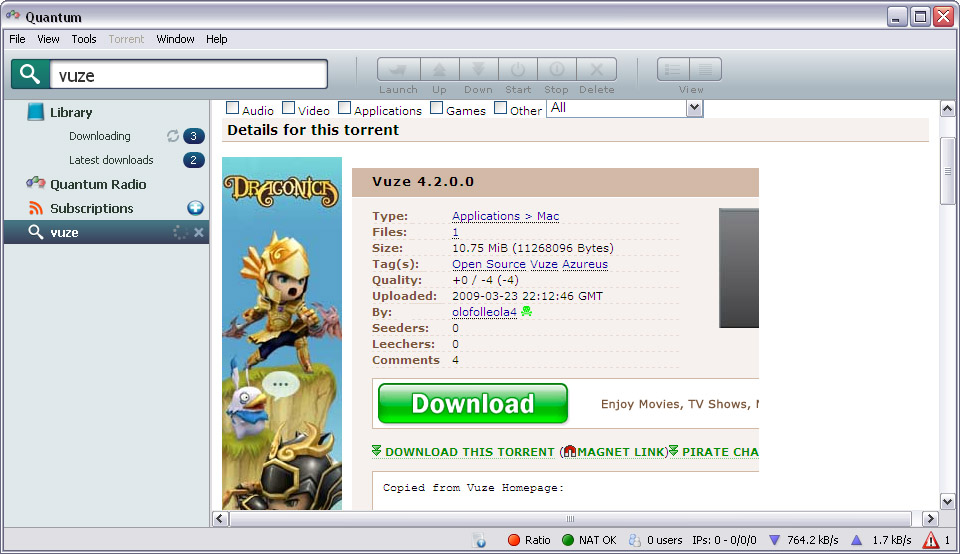
Task: Select Downloading in the sidebar
Action: (x=100, y=136)
